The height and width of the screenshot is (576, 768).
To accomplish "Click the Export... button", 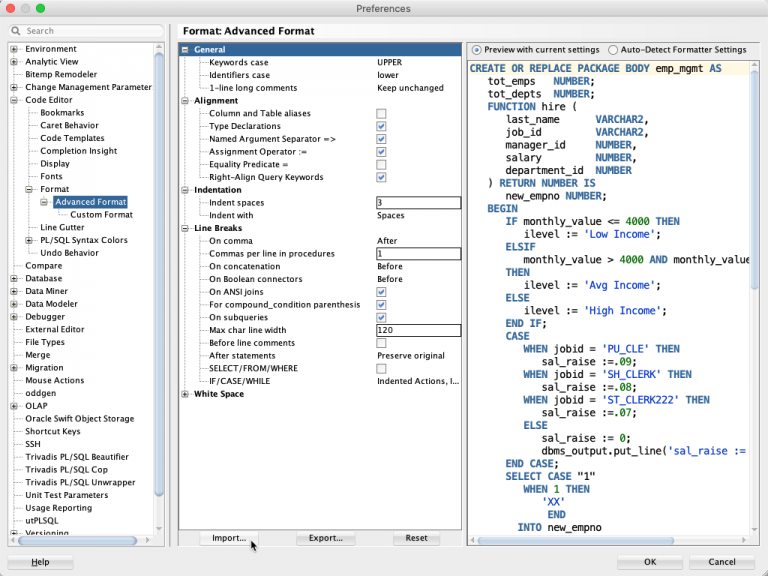I will (326, 538).
